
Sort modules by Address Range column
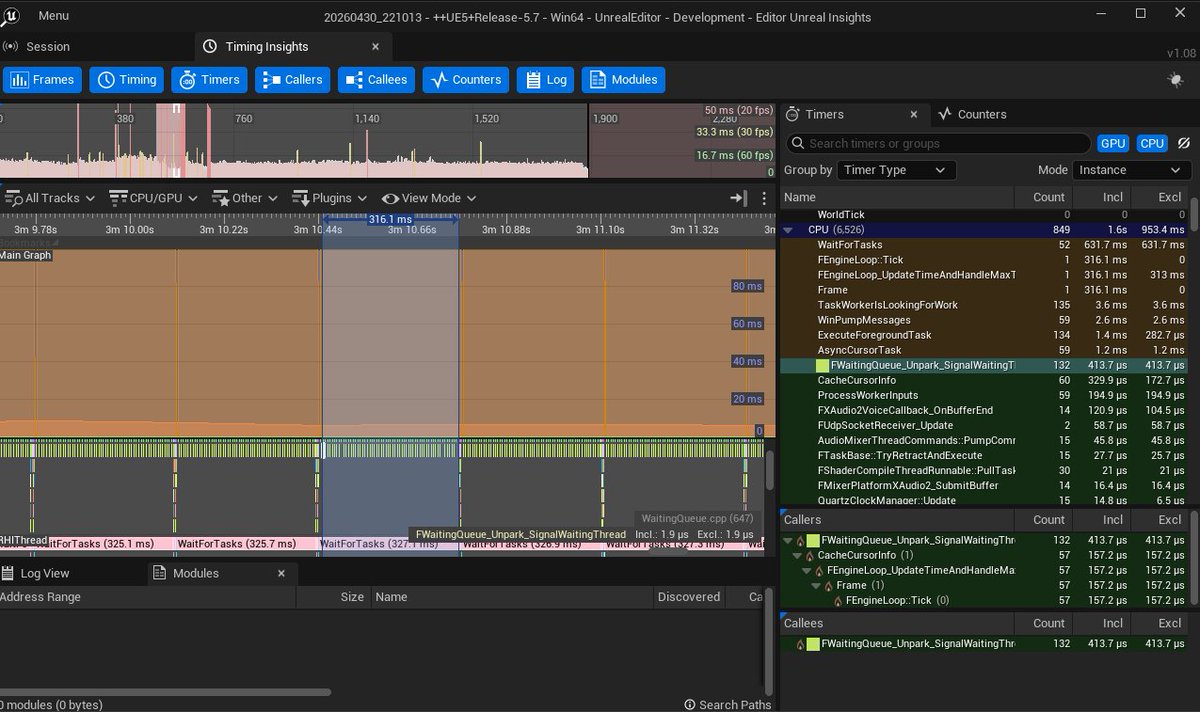tap(147, 597)
